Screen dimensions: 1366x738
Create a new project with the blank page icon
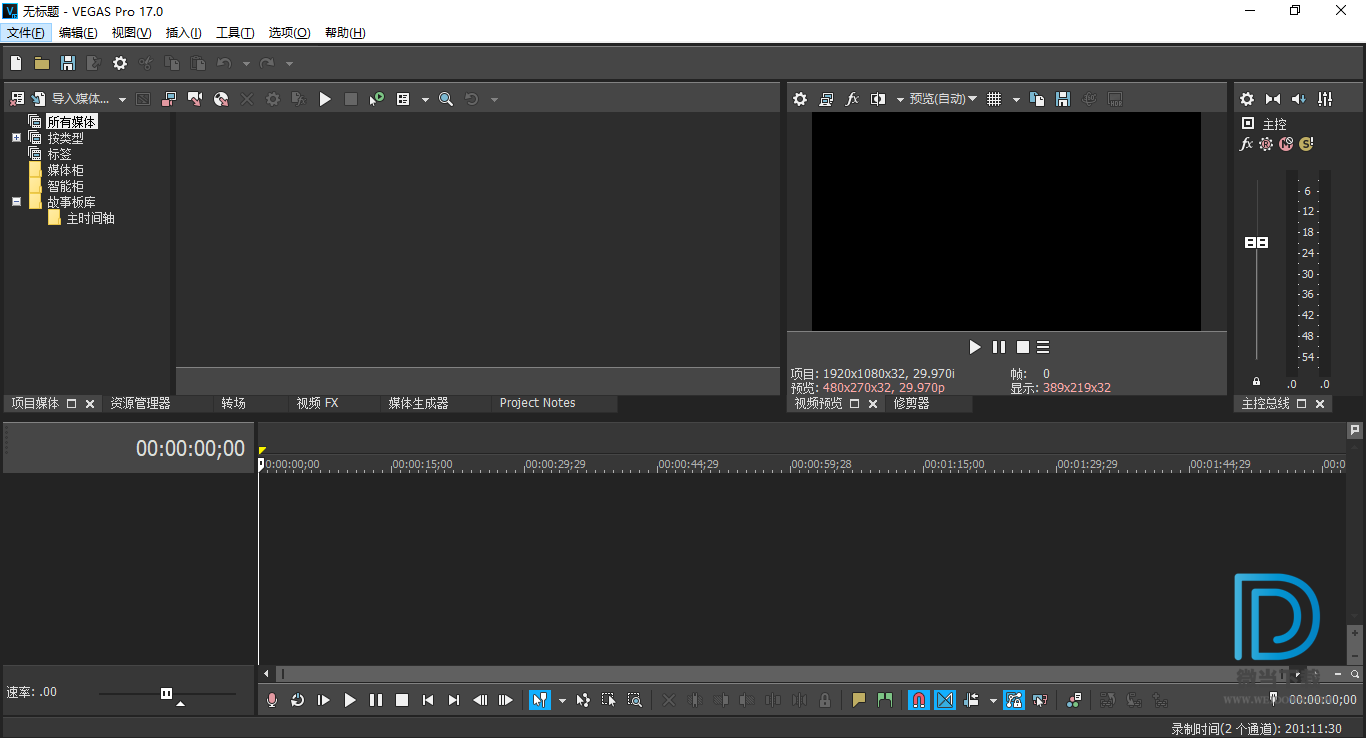tap(16, 63)
